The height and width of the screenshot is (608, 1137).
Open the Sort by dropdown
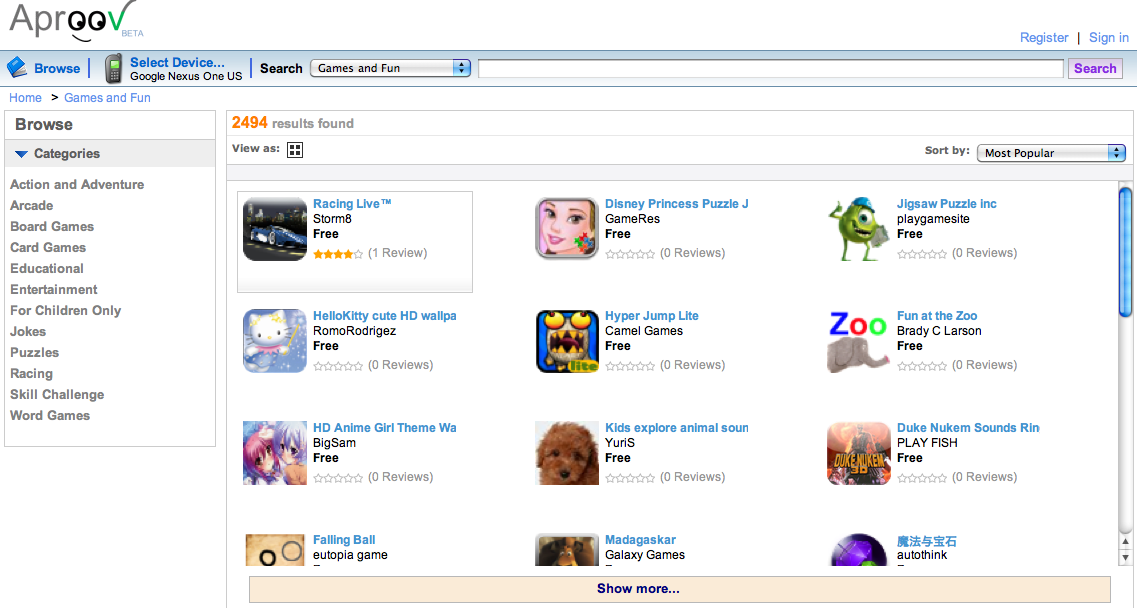point(1051,153)
